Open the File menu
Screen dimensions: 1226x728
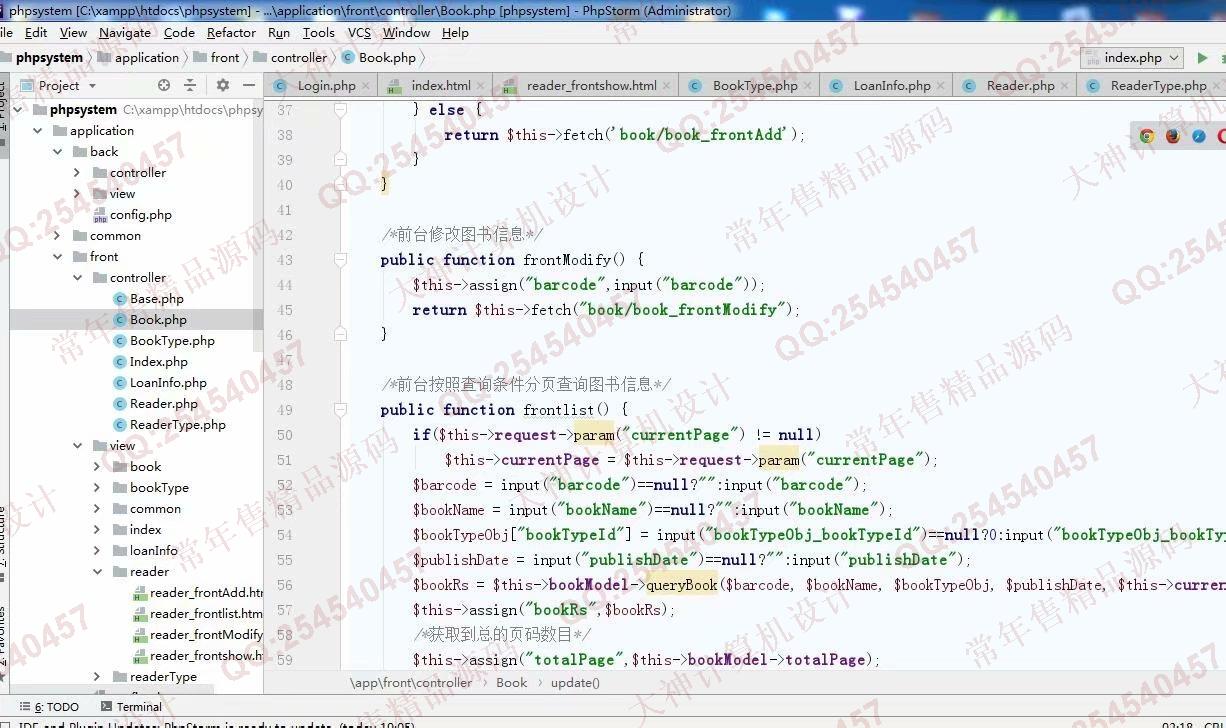(x=7, y=32)
